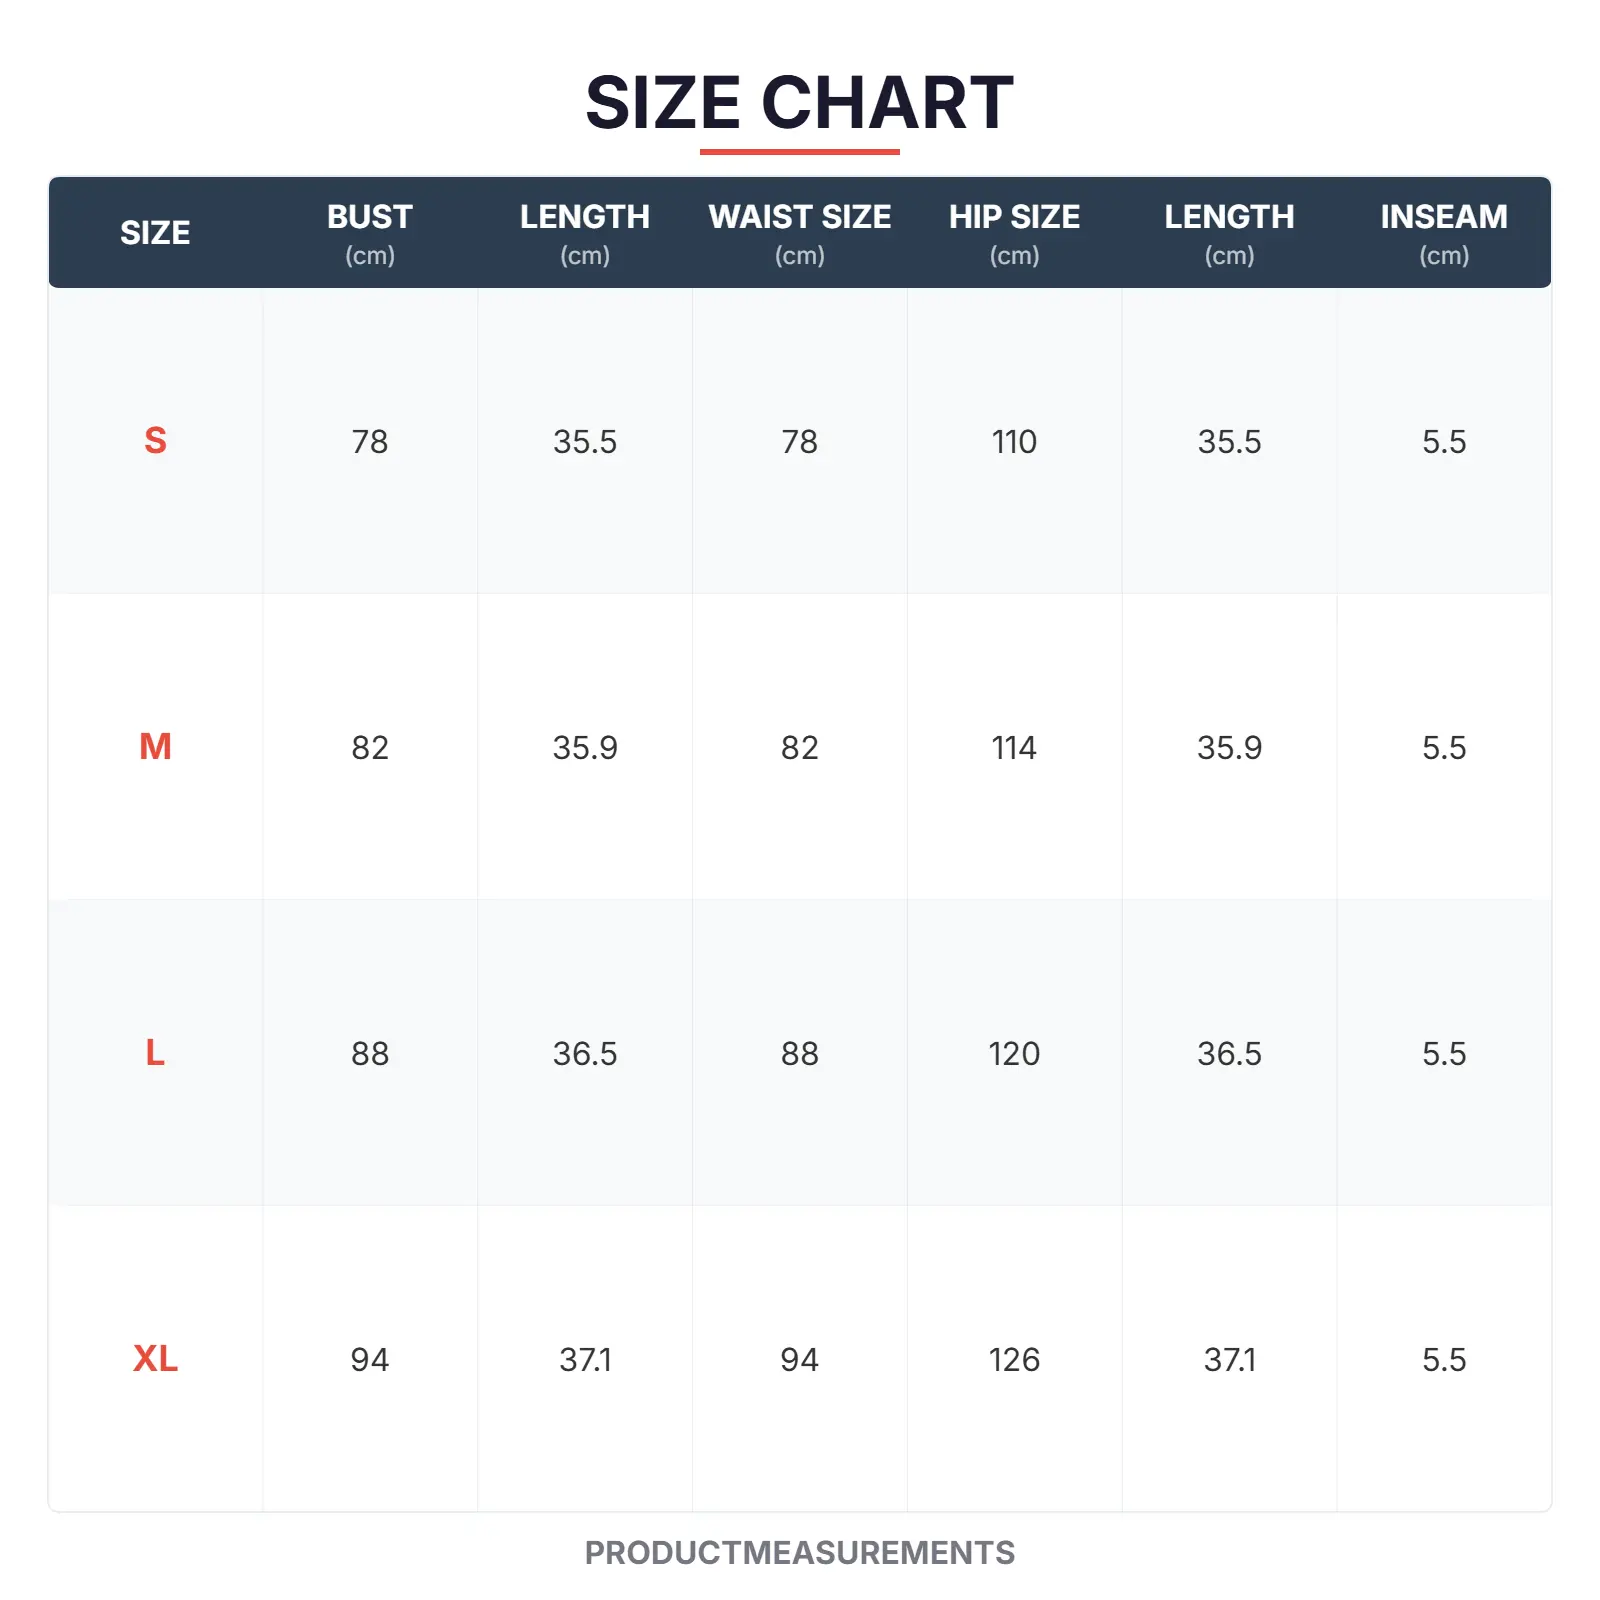Image resolution: width=1600 pixels, height=1600 pixels.
Task: Select the L size row label
Action: 155,1053
